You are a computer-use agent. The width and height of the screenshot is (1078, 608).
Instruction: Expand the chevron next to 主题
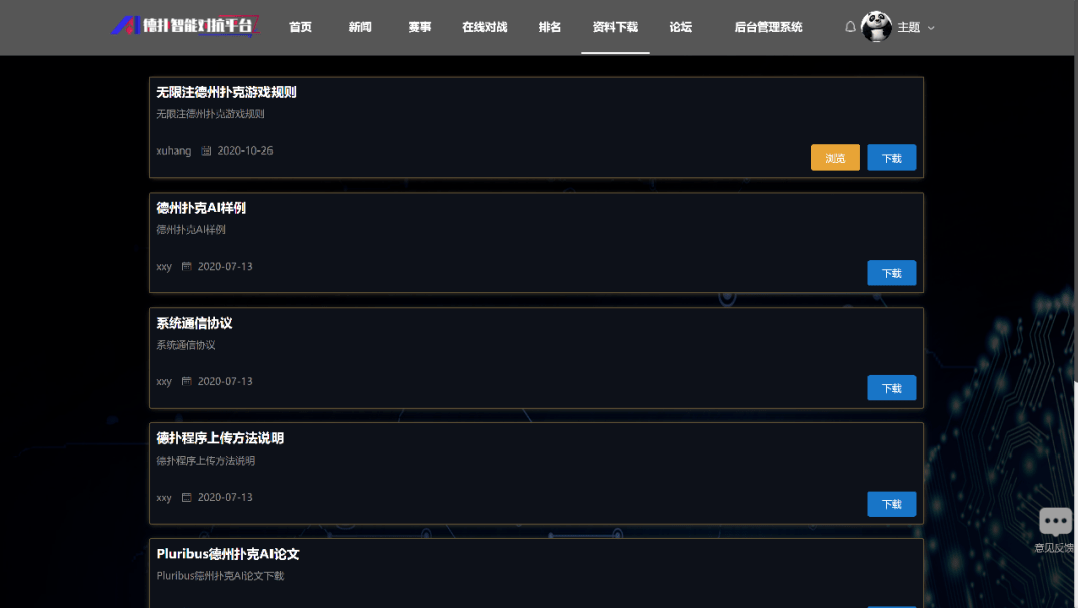[933, 28]
